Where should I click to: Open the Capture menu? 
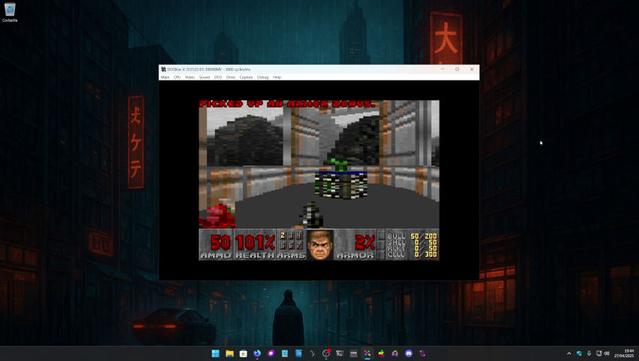246,77
